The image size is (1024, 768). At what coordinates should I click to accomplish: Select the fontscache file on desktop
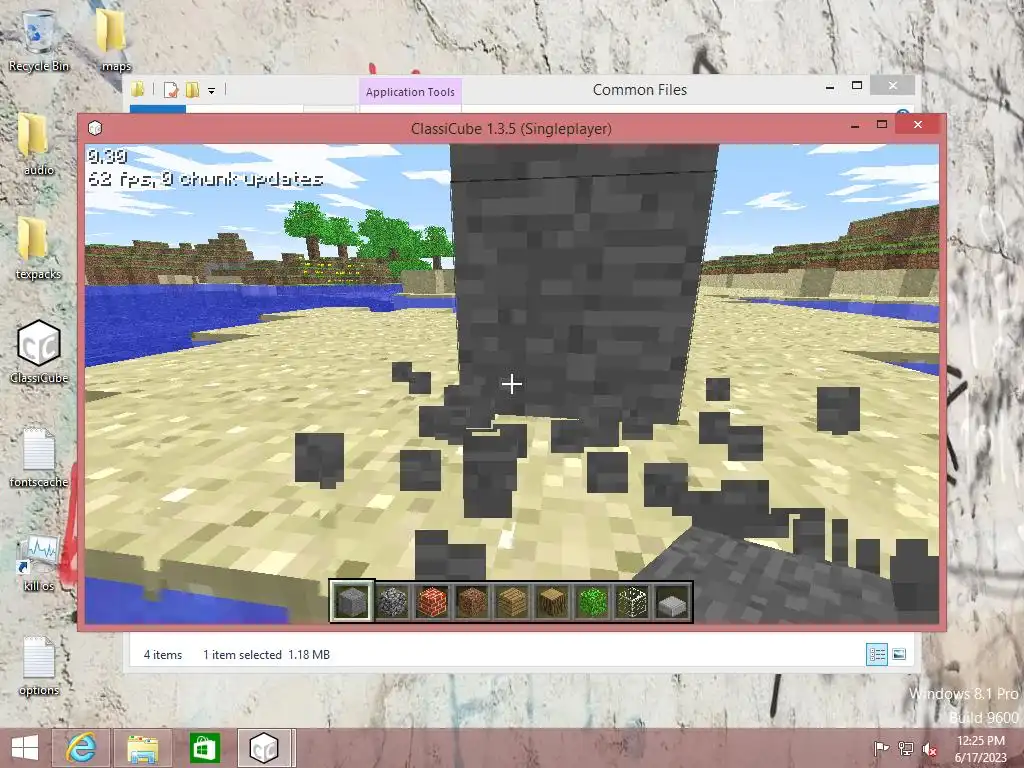click(x=39, y=457)
